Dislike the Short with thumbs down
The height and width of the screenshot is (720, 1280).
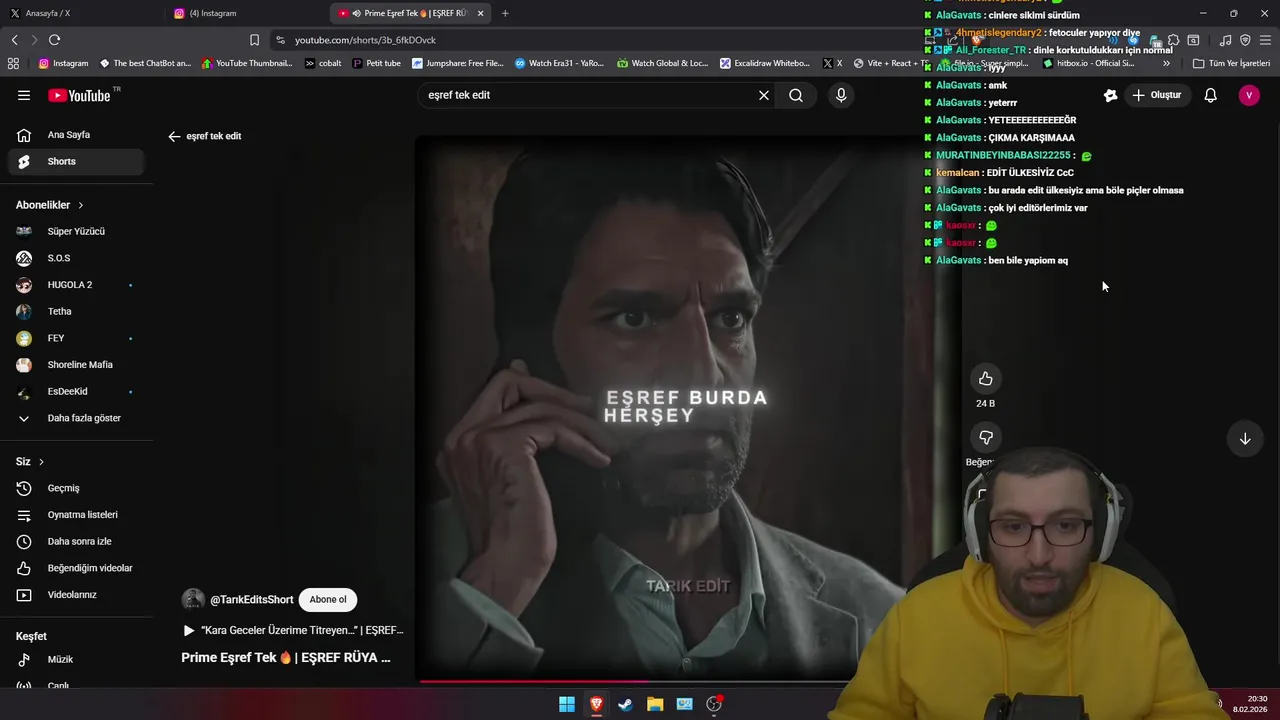pyautogui.click(x=985, y=438)
